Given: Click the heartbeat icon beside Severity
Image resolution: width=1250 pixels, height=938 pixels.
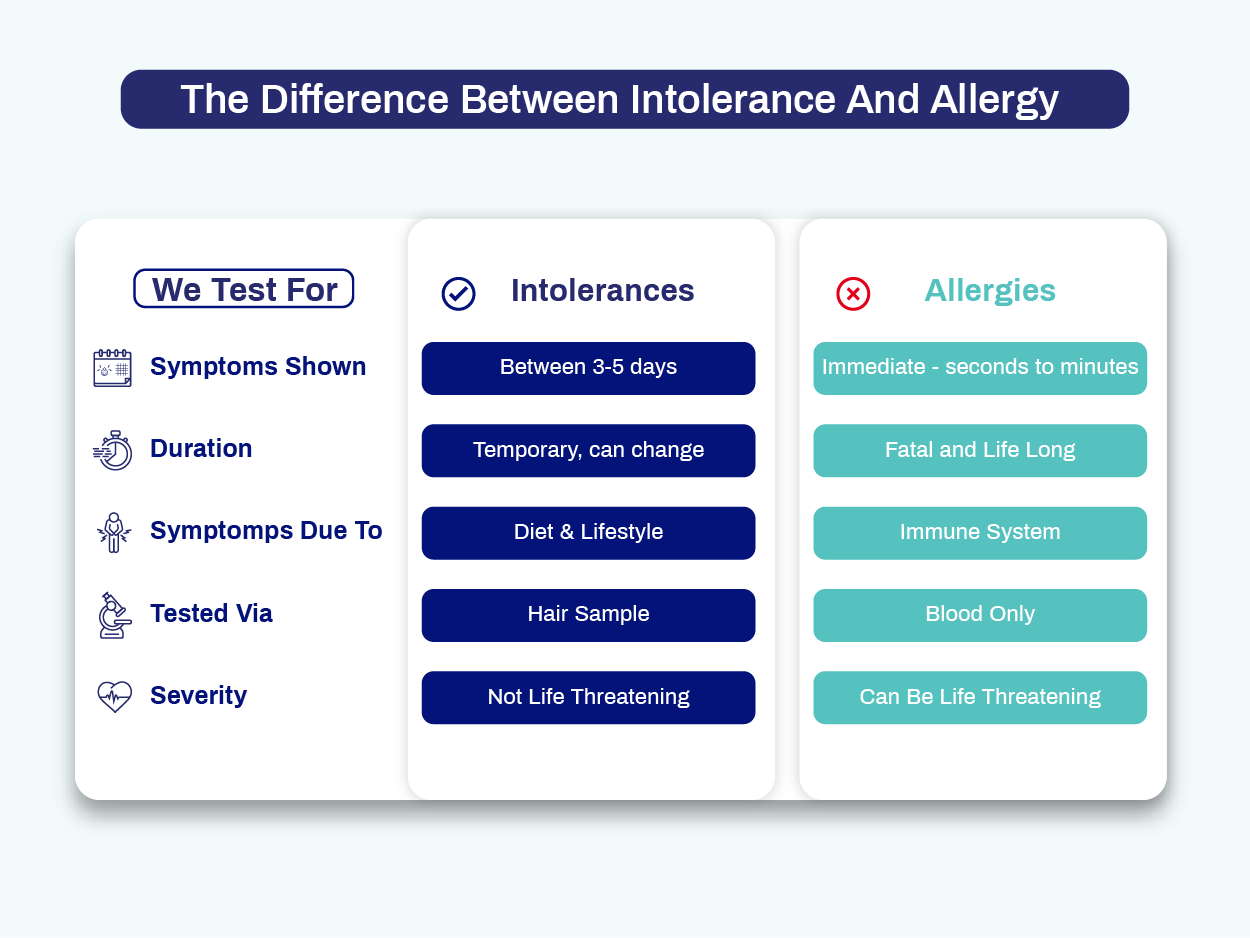Looking at the screenshot, I should (114, 696).
